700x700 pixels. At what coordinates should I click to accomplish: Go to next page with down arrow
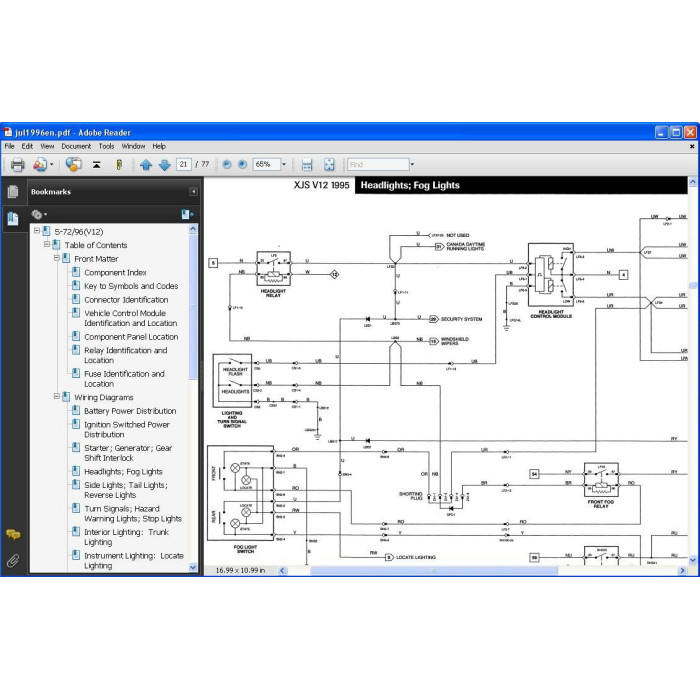165,165
